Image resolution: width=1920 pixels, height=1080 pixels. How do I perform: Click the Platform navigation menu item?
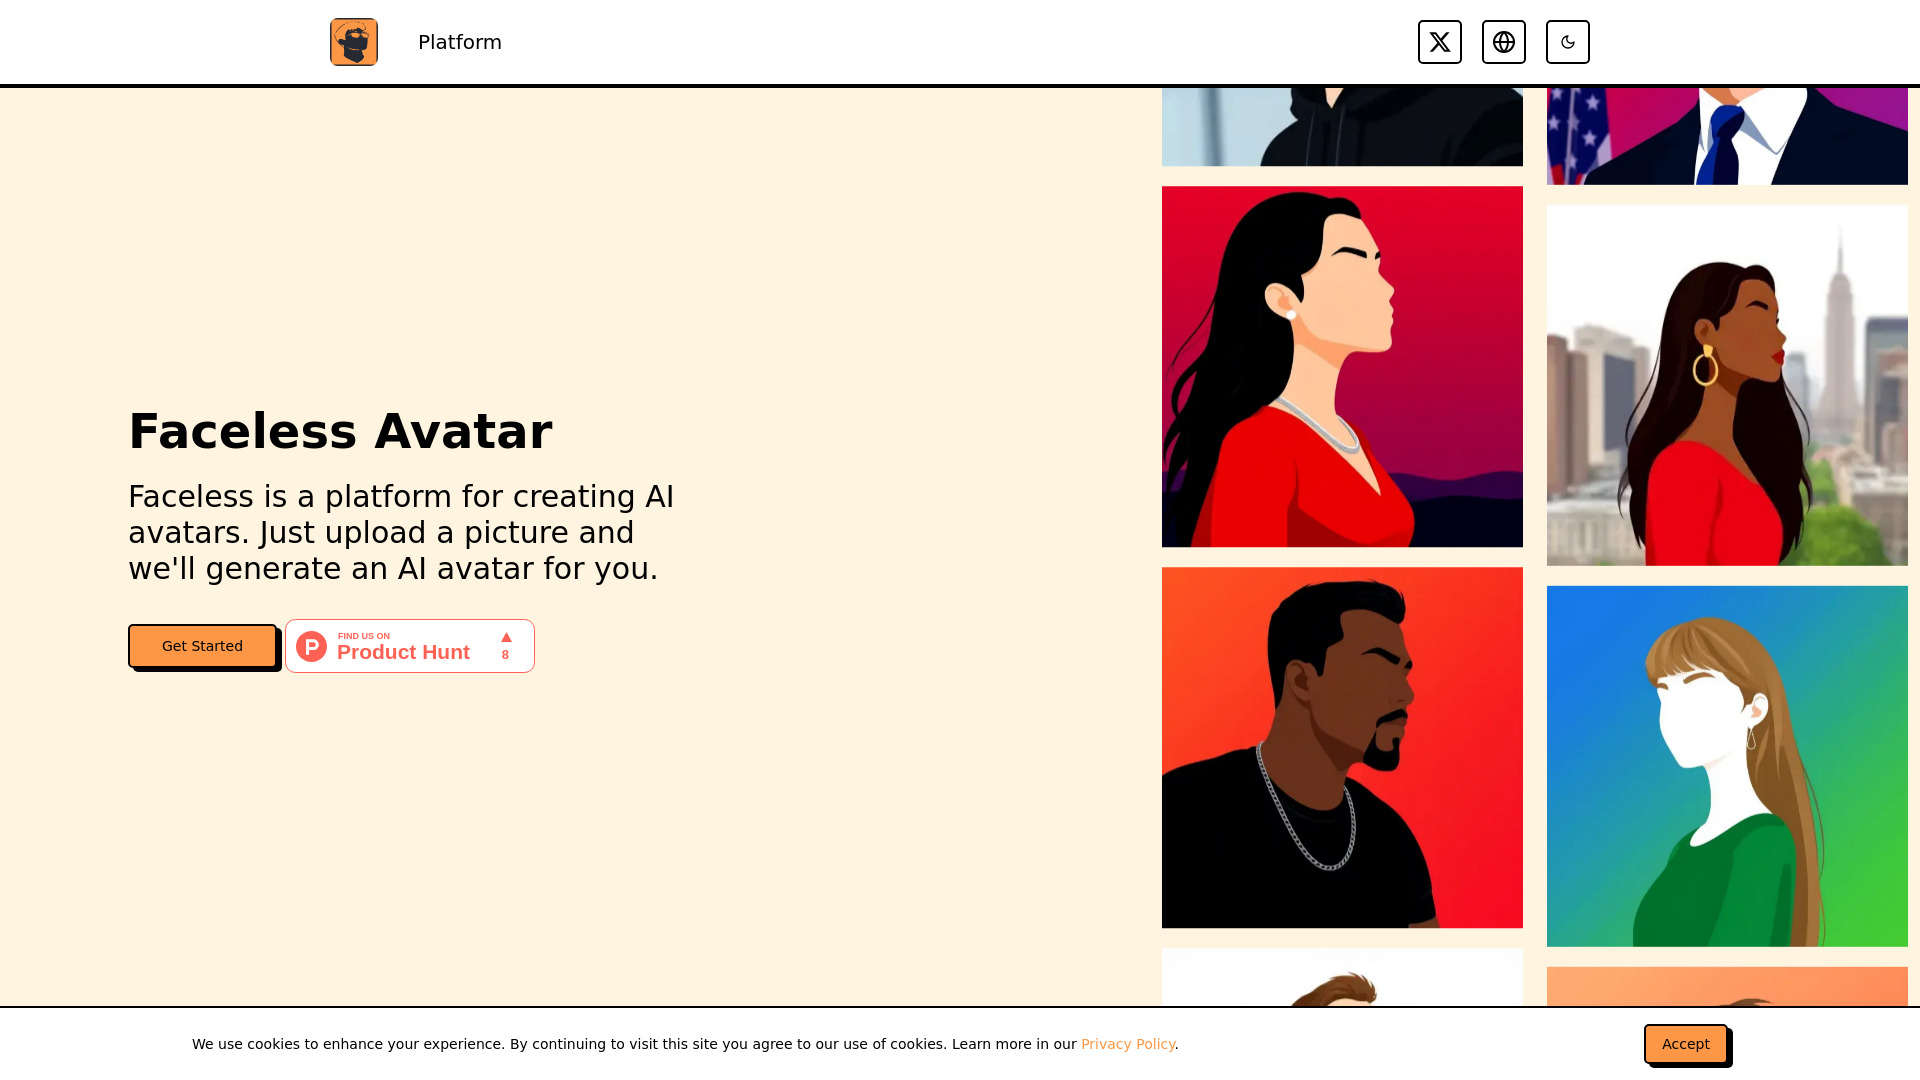pos(459,42)
